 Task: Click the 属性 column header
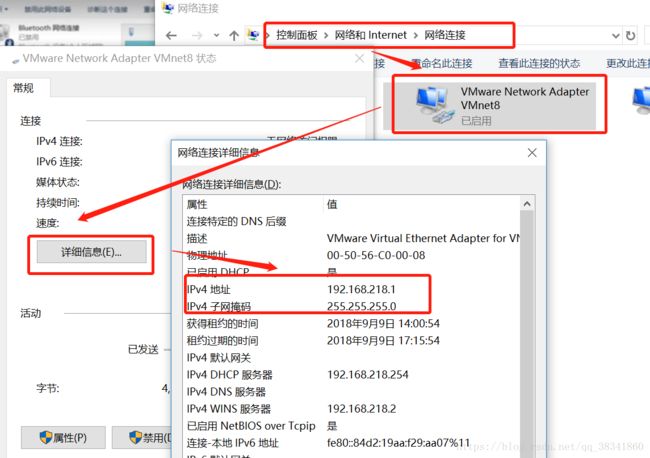click(x=253, y=204)
